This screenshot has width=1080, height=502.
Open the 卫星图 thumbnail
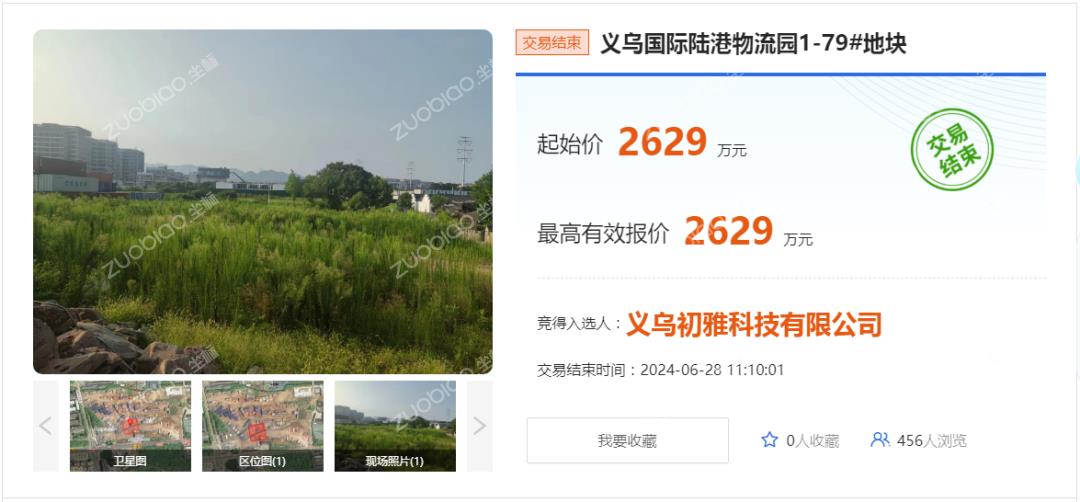coord(130,426)
